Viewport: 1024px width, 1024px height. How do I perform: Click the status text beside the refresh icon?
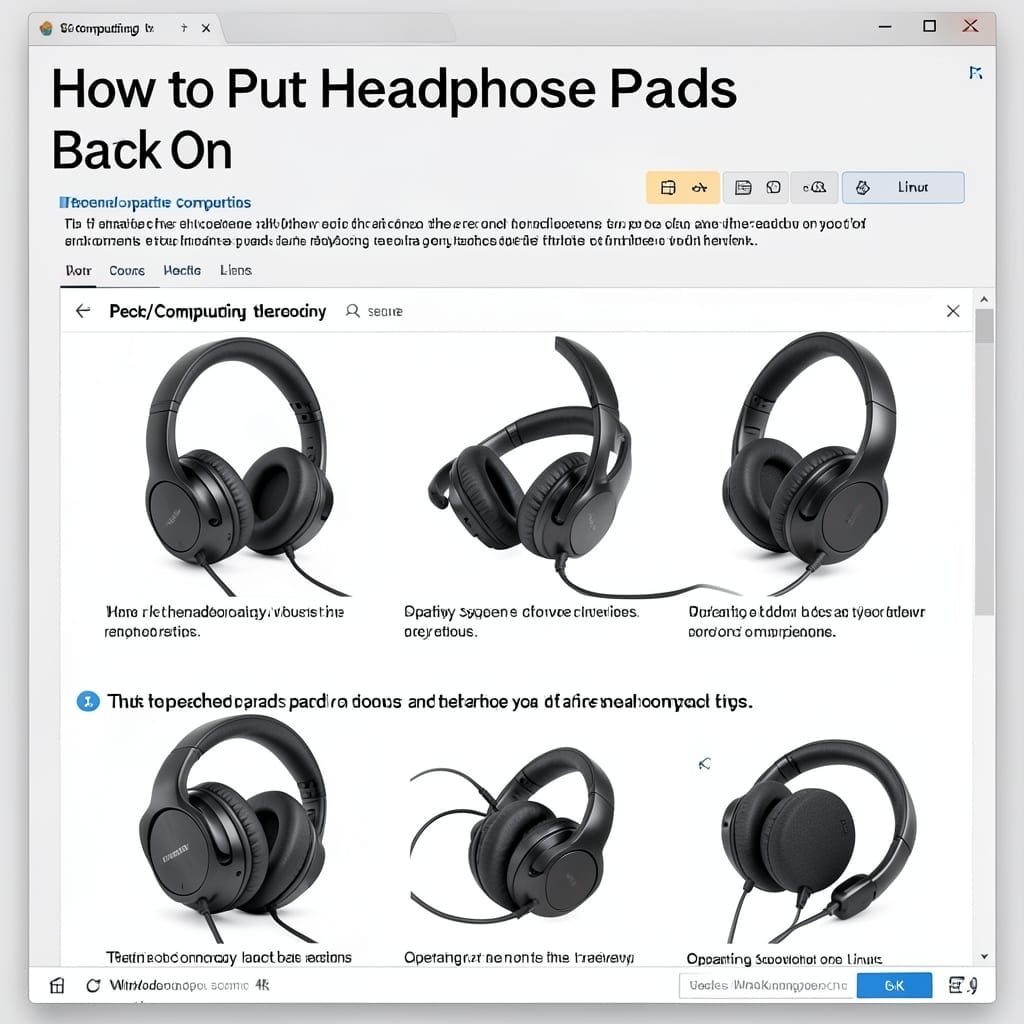pyautogui.click(x=189, y=985)
